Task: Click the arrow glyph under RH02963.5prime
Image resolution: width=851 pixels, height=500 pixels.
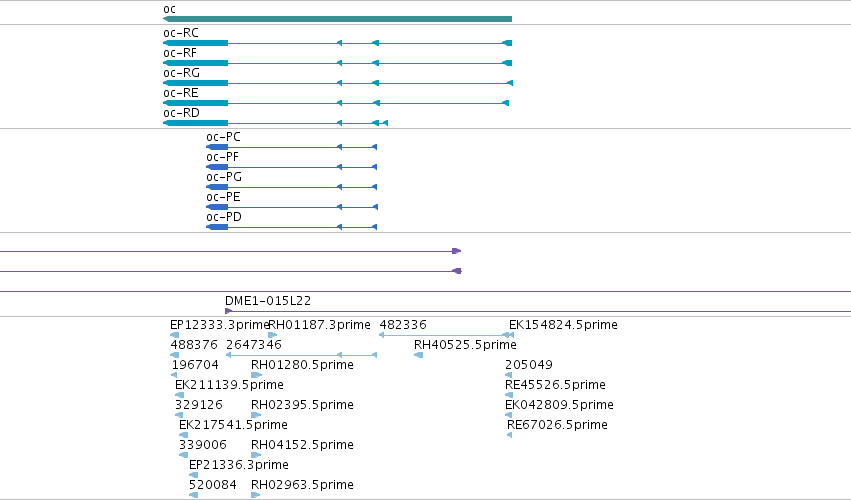Action: pyautogui.click(x=256, y=495)
